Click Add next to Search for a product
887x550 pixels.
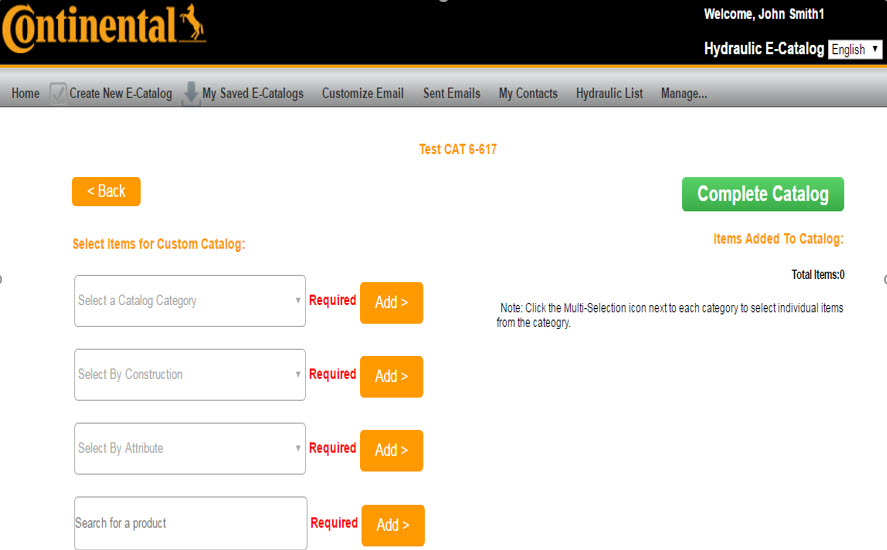(x=392, y=525)
